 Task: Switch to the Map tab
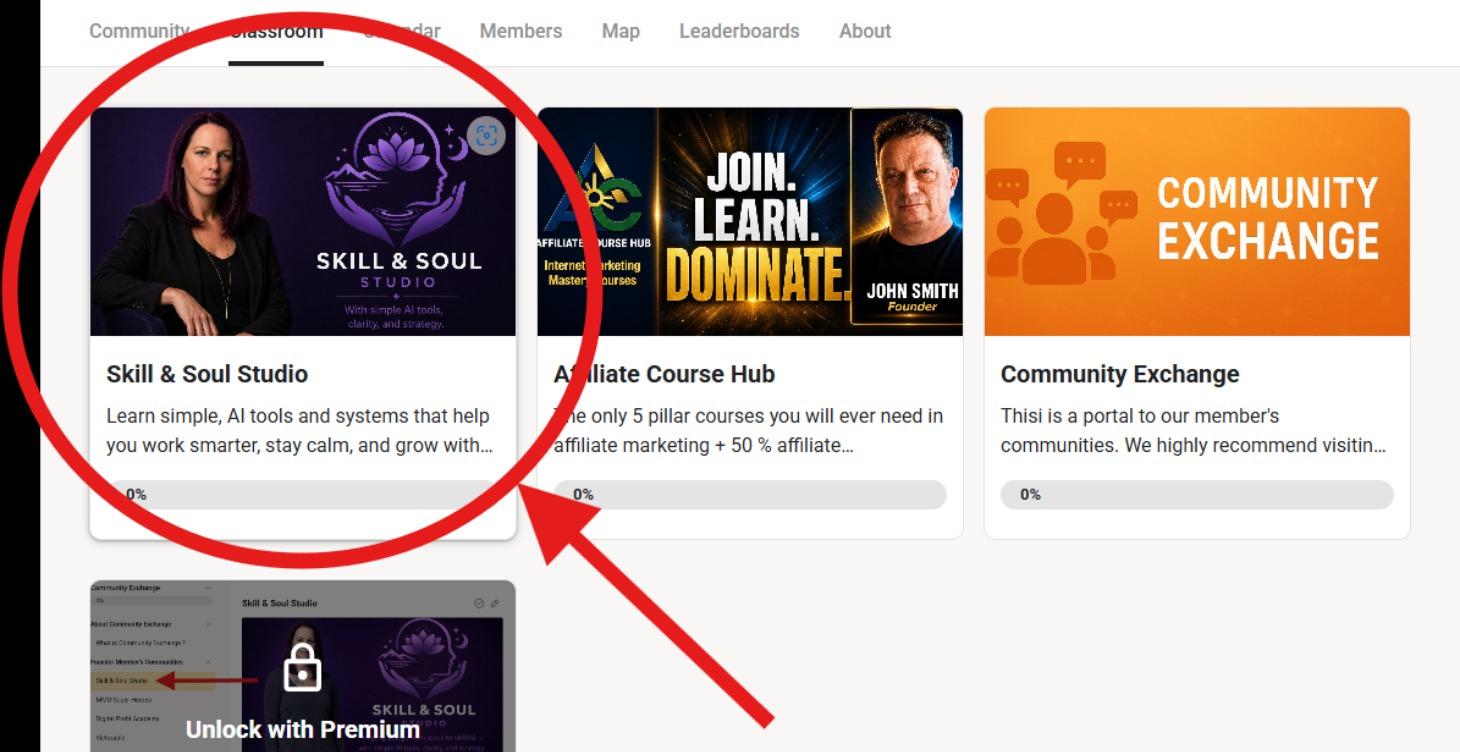click(620, 31)
